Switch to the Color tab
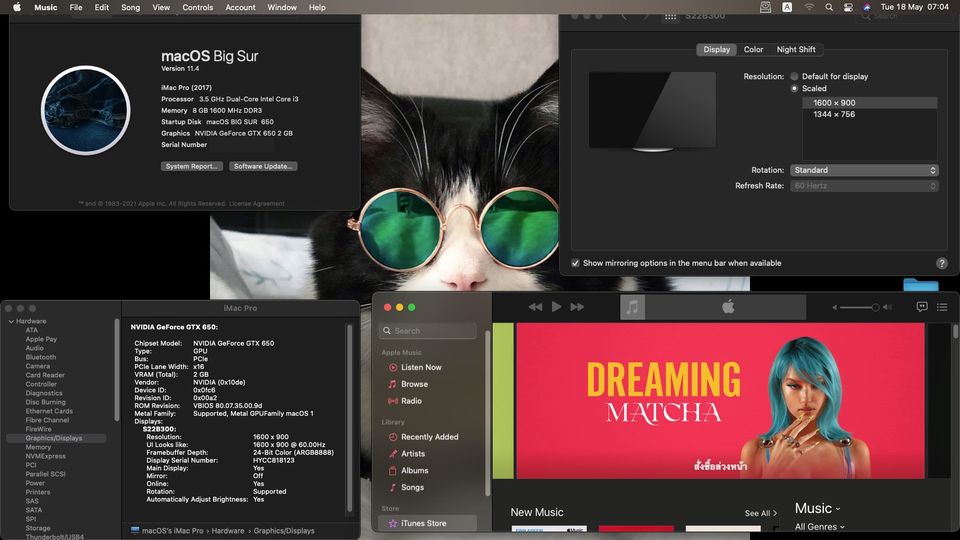The image size is (960, 540). [x=753, y=50]
